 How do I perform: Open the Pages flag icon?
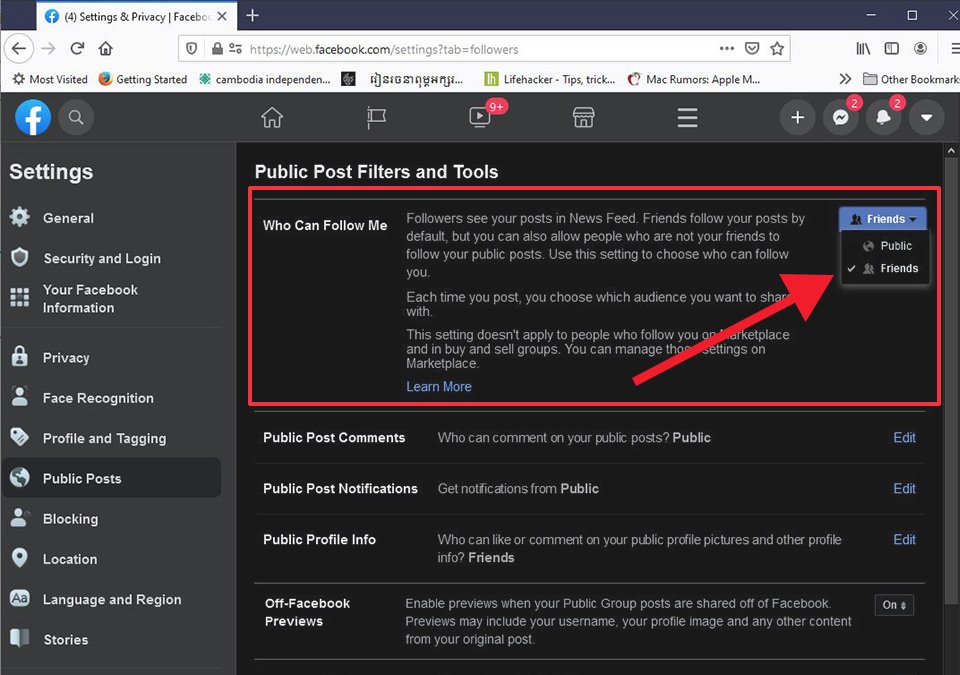pyautogui.click(x=376, y=117)
